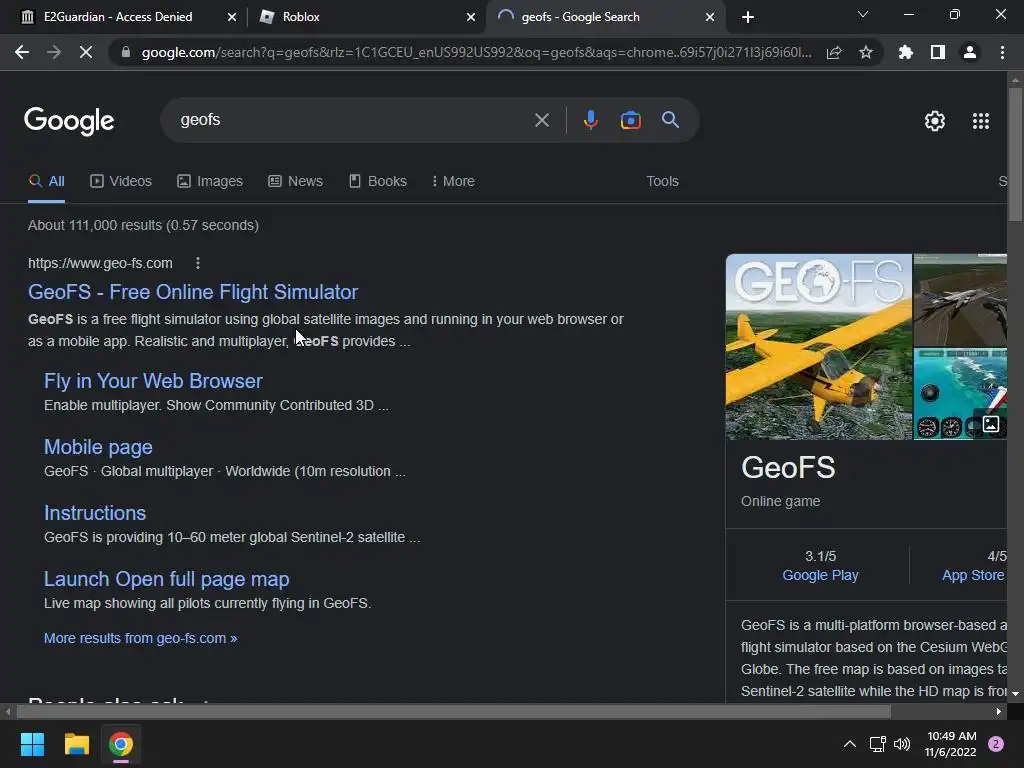Open options for geo-fs.com result

pos(198,263)
